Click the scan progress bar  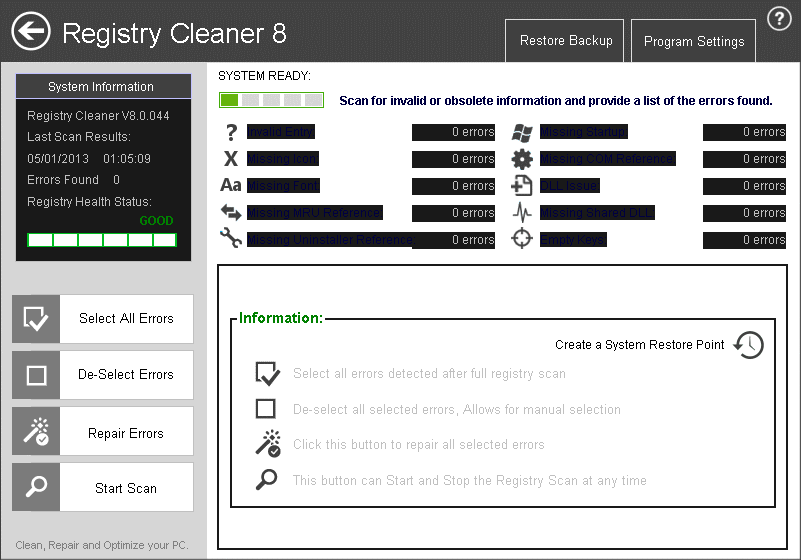pos(271,100)
